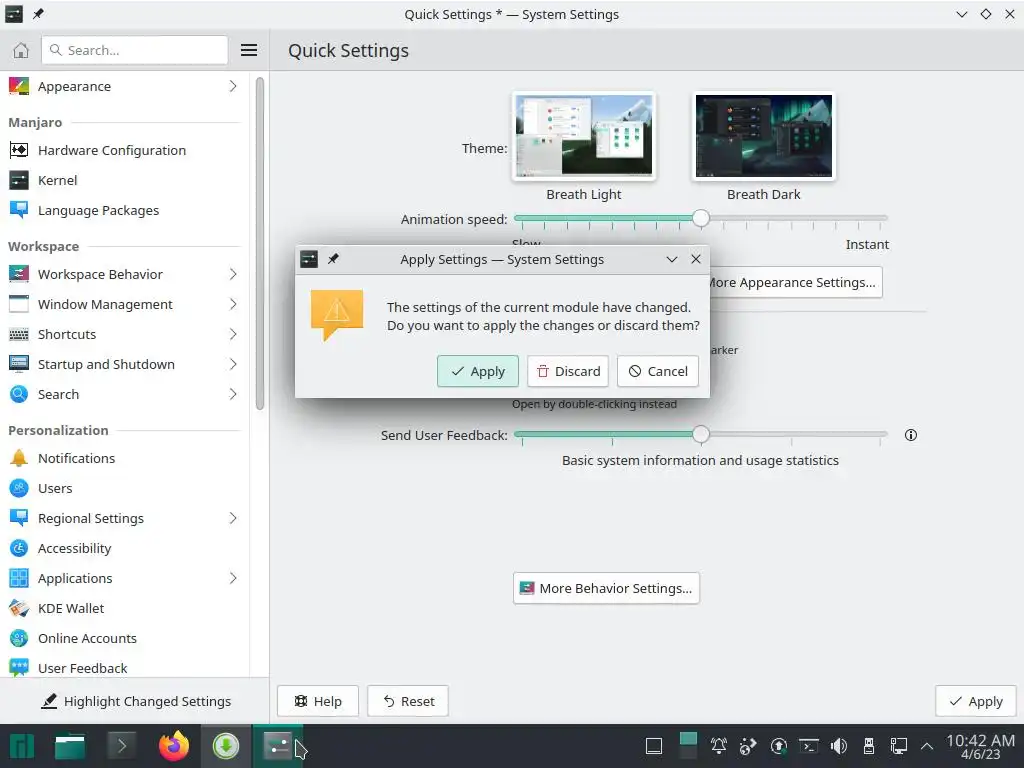The height and width of the screenshot is (768, 1024).
Task: Click the Hardware Configuration icon
Action: 19,150
